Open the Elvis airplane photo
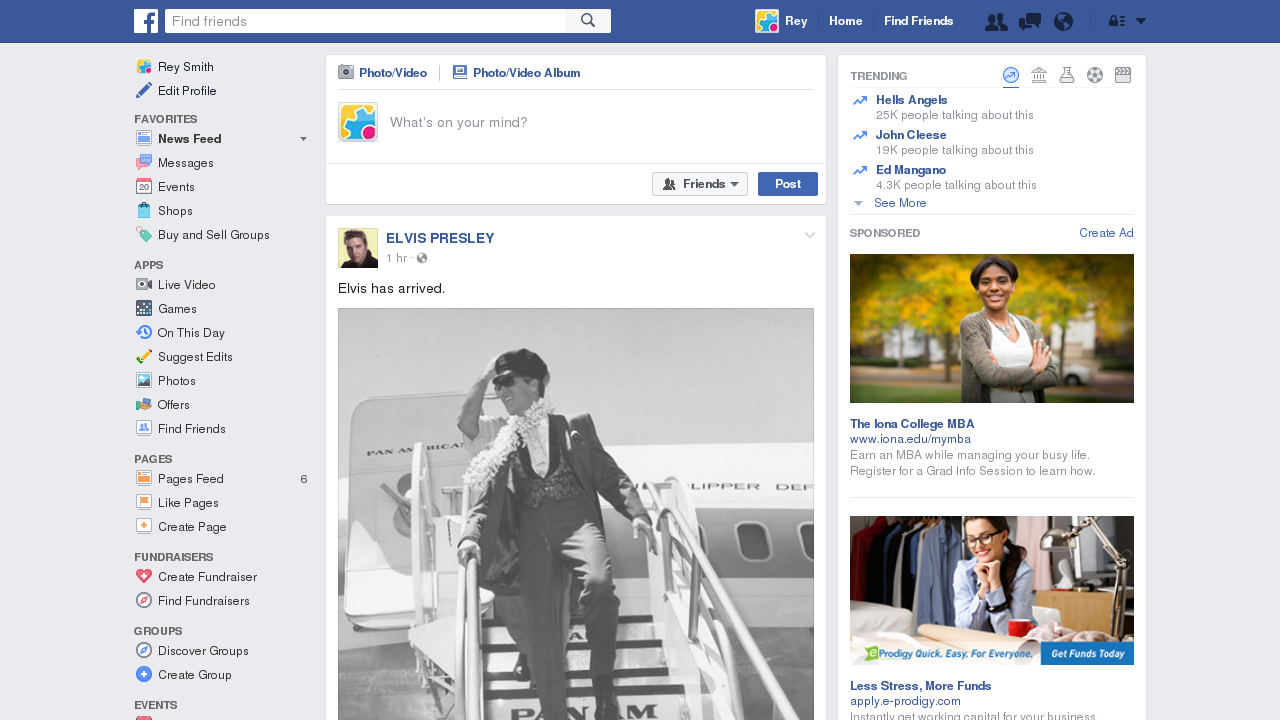This screenshot has width=1280, height=720. click(576, 514)
